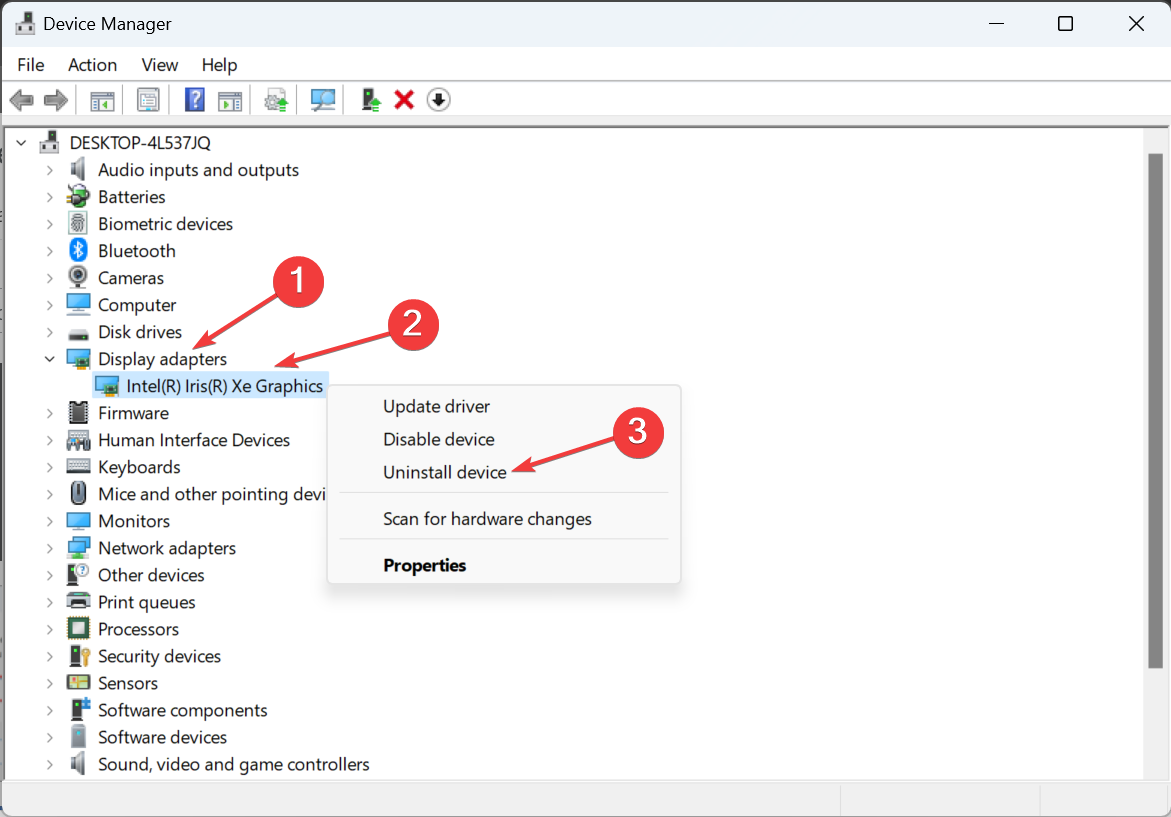
Task: Expand the Software components category
Action: [x=50, y=710]
